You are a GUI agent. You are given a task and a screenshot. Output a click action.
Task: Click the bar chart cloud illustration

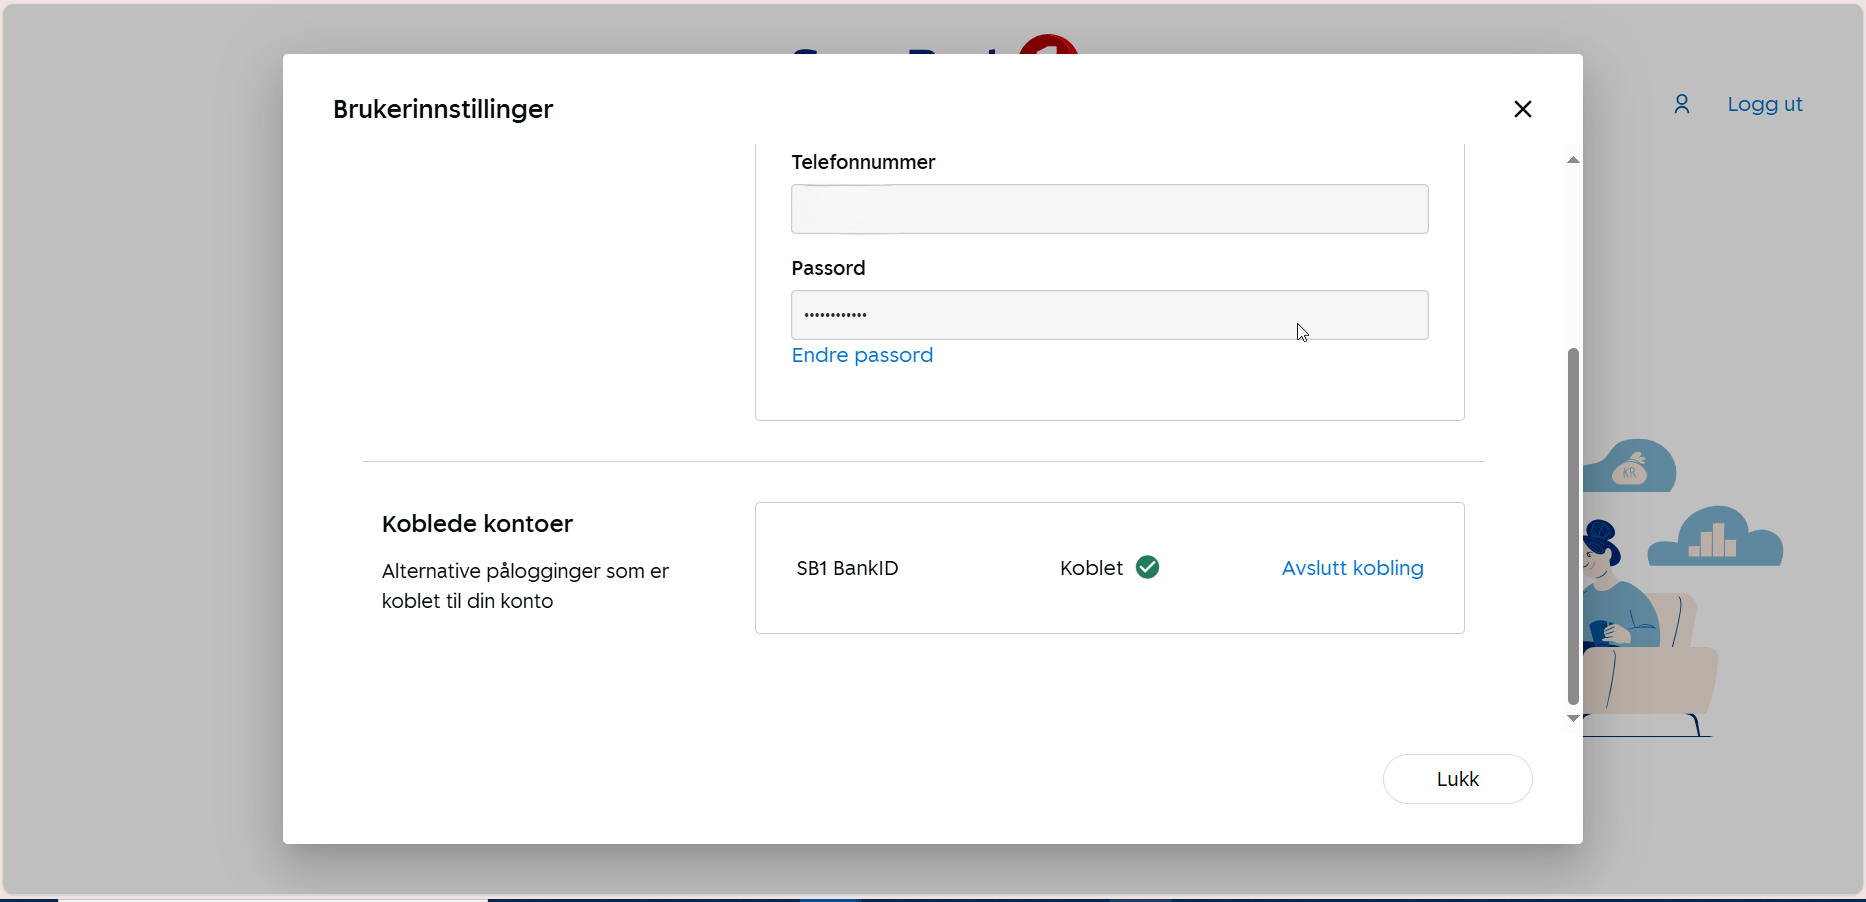(x=1716, y=538)
